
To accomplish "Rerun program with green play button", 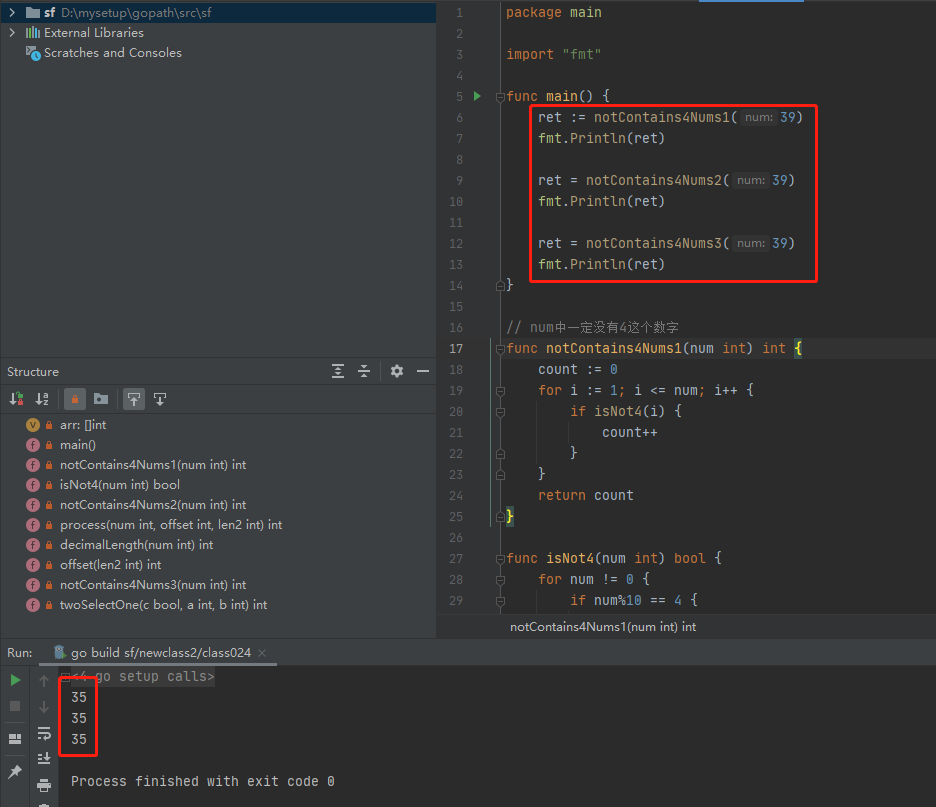I will (16, 680).
